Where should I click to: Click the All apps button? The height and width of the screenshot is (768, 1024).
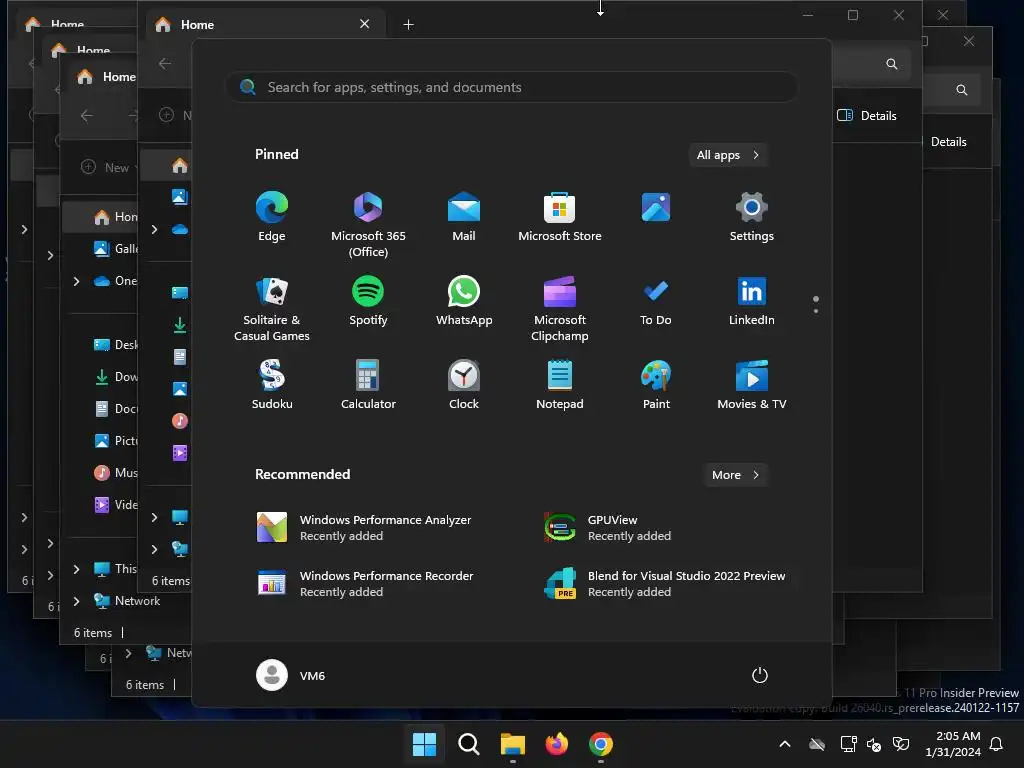point(728,155)
